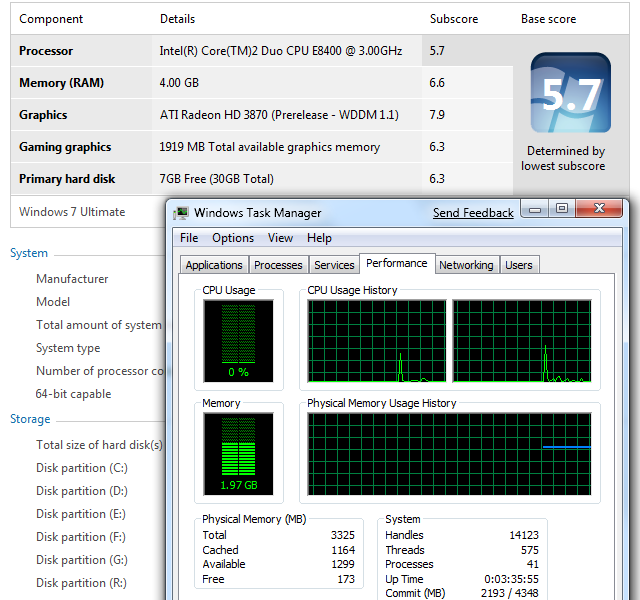
Task: Click the Physical Memory Usage History graph
Action: click(449, 454)
